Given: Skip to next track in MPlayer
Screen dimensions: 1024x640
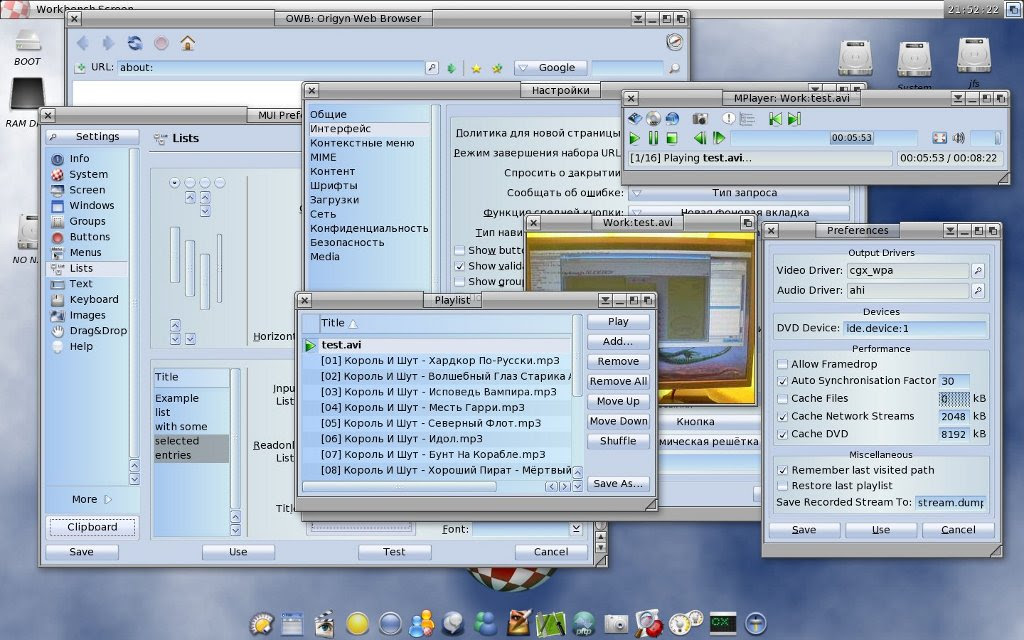Looking at the screenshot, I should 794,119.
